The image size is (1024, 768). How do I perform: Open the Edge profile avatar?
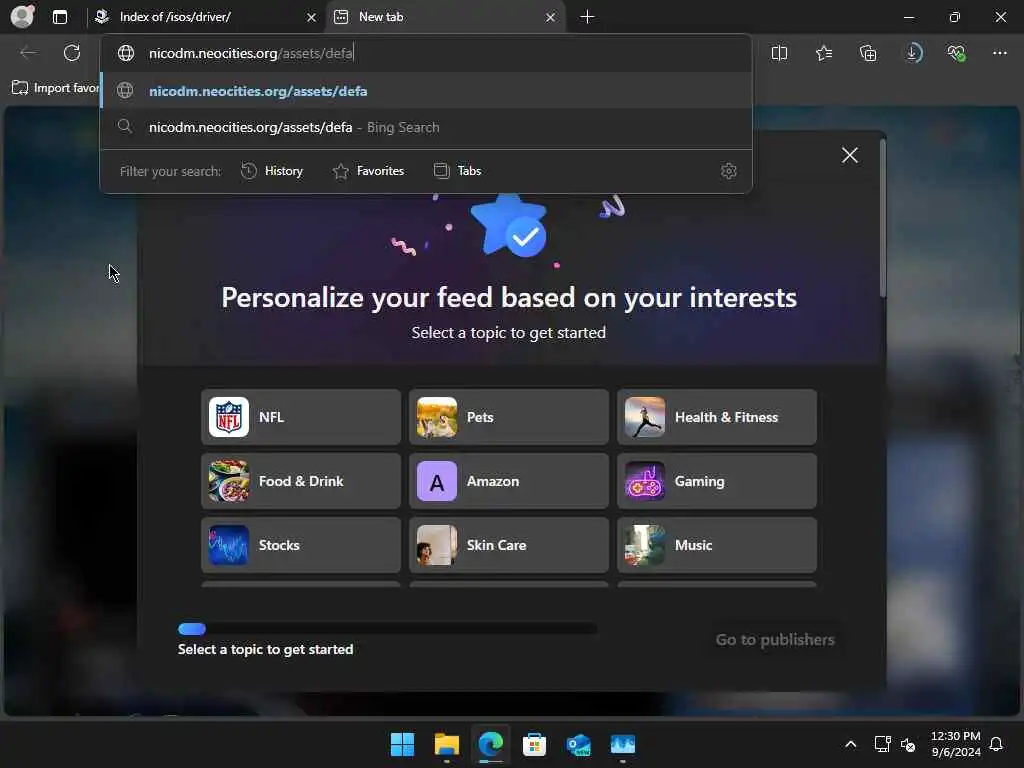[x=22, y=16]
